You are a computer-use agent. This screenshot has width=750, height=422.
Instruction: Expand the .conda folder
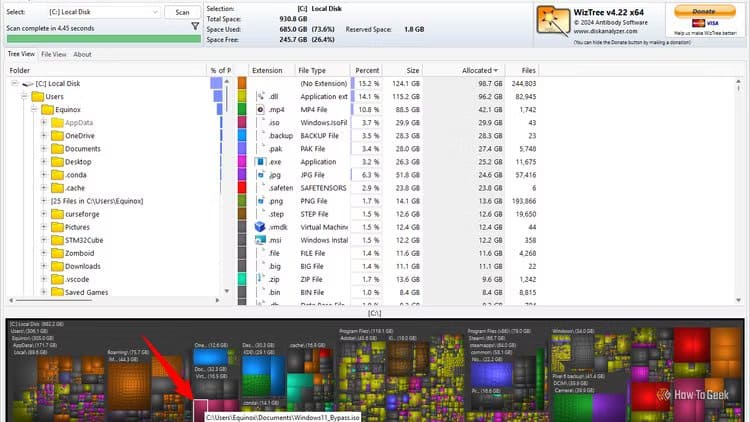(x=44, y=175)
